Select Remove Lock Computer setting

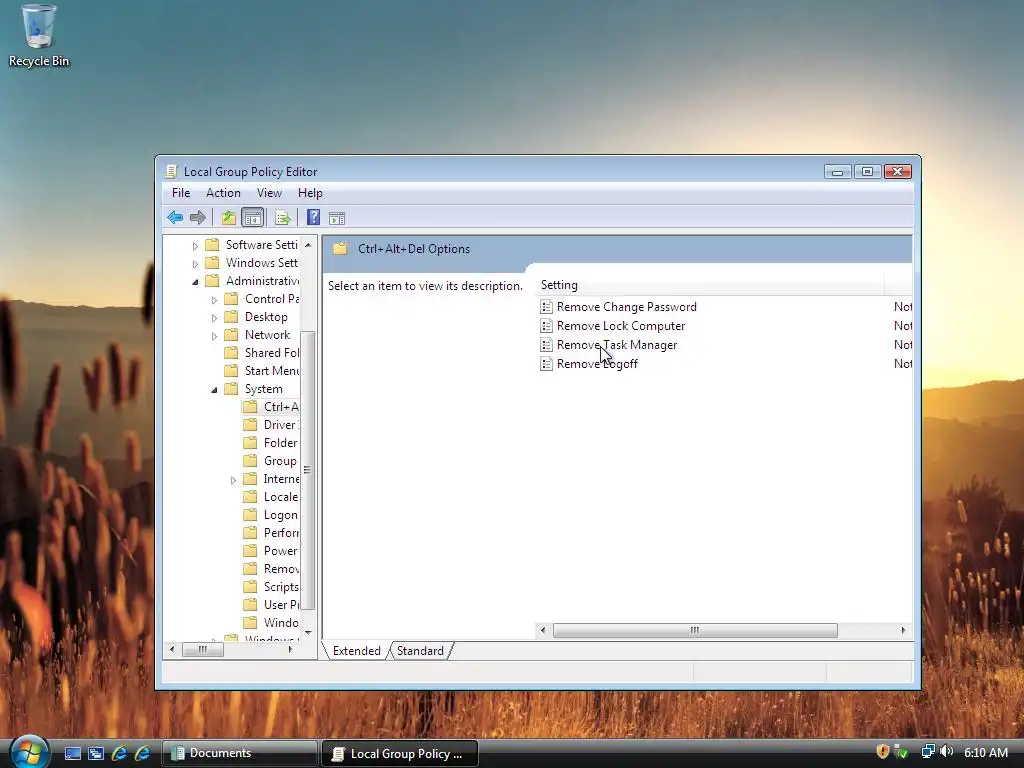click(620, 326)
